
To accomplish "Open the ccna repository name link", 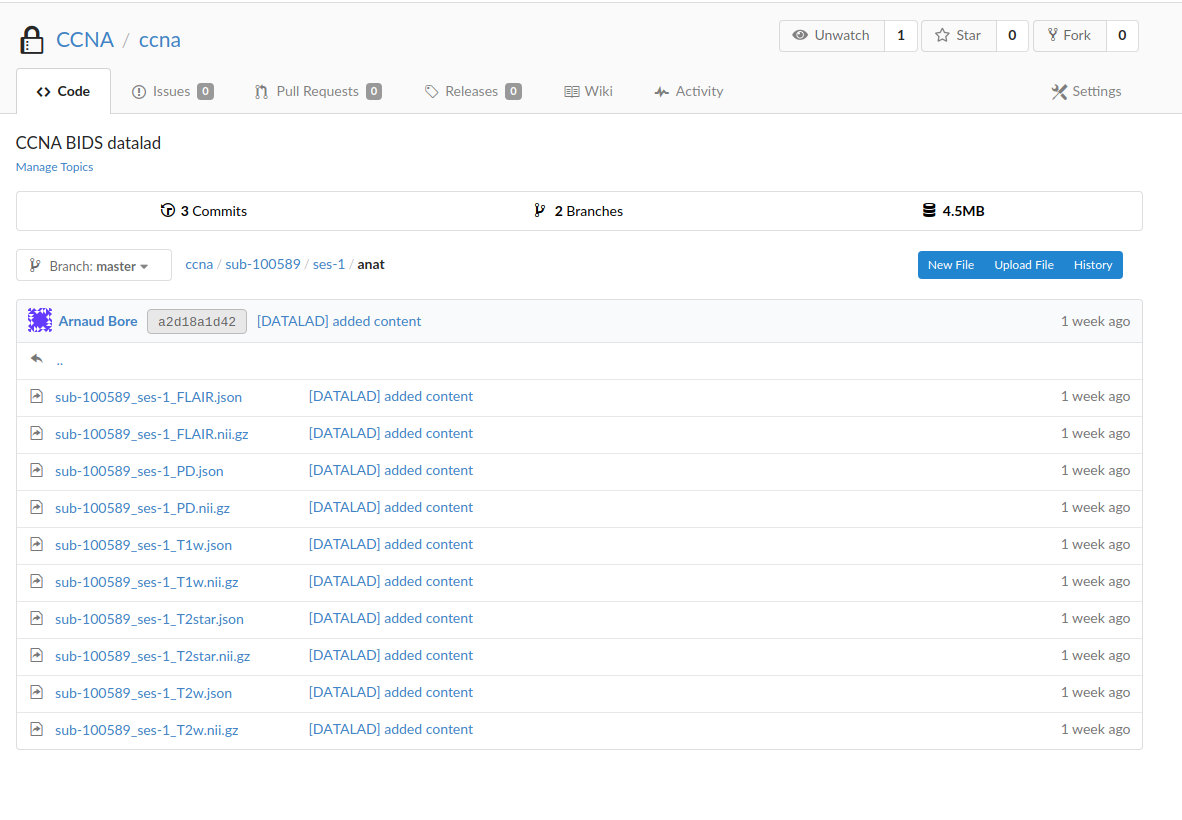I will (160, 40).
